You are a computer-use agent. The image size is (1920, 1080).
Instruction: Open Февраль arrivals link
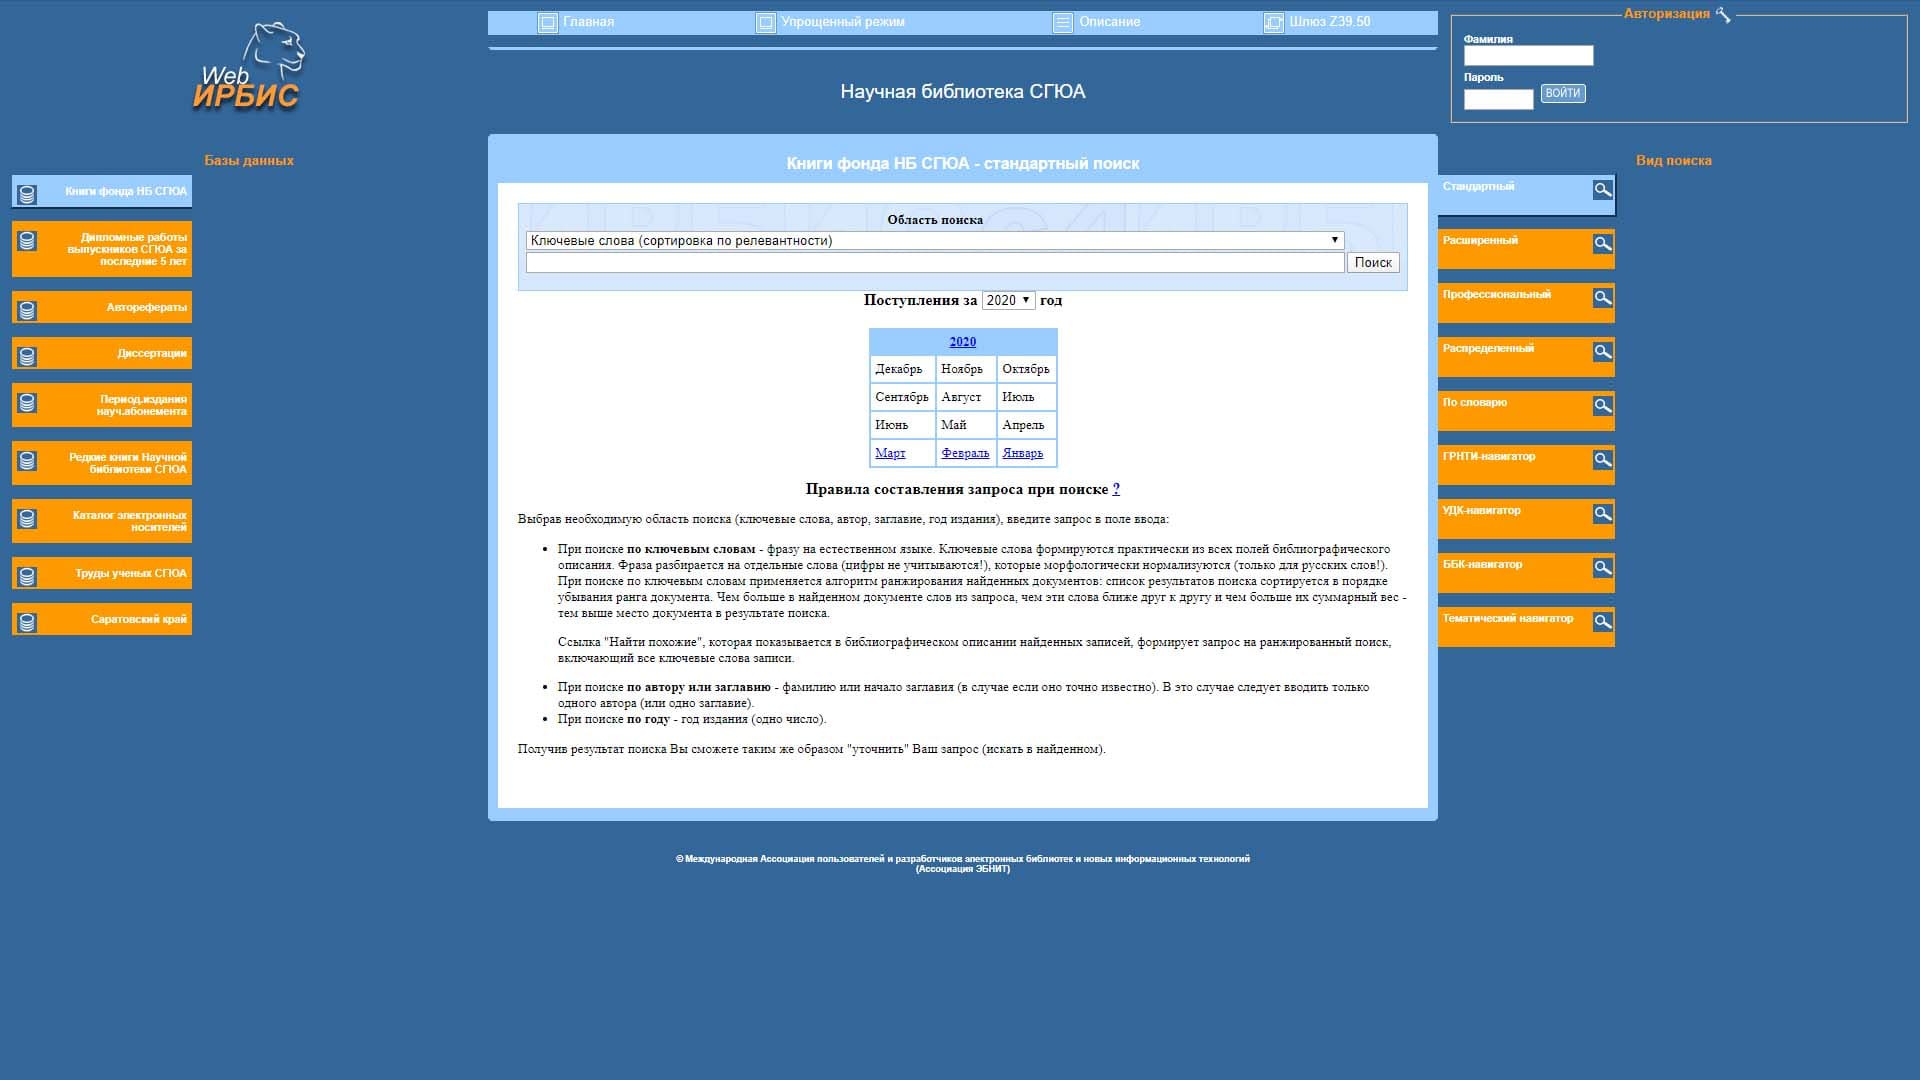click(x=965, y=453)
